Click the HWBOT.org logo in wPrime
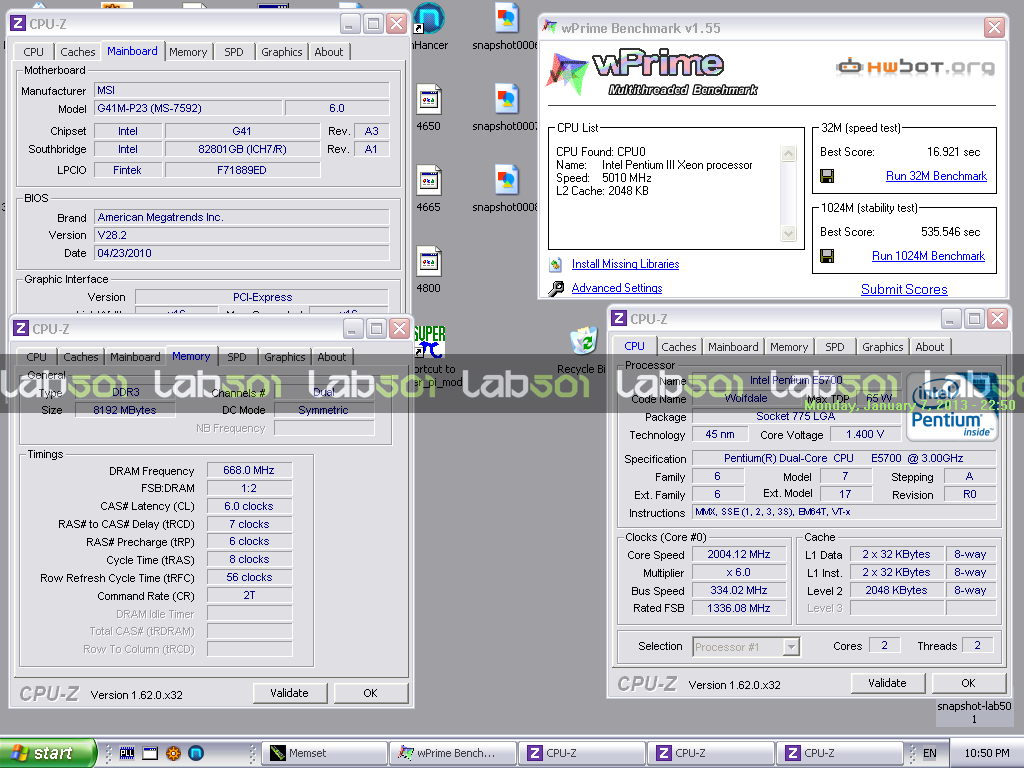The width and height of the screenshot is (1024, 768). click(x=916, y=67)
